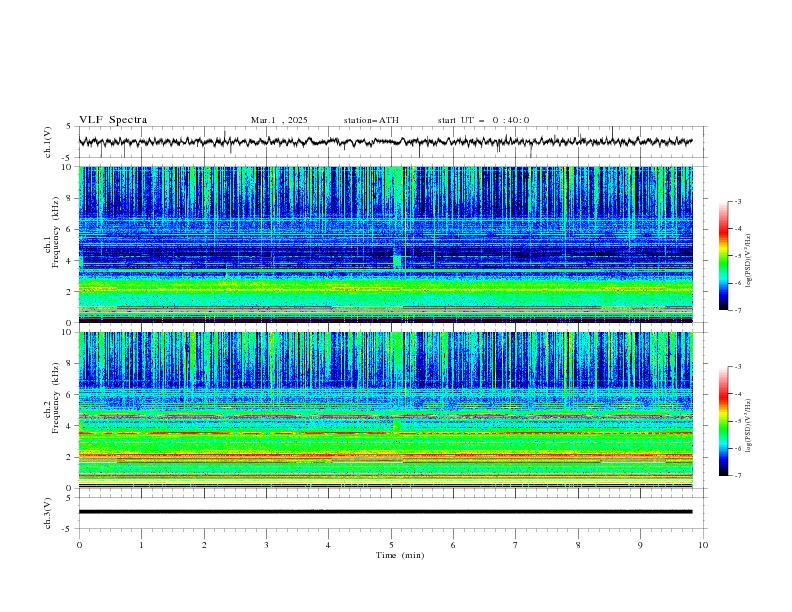Click the "station=ATH" label
Screen dimensions: 792x612
(371, 120)
